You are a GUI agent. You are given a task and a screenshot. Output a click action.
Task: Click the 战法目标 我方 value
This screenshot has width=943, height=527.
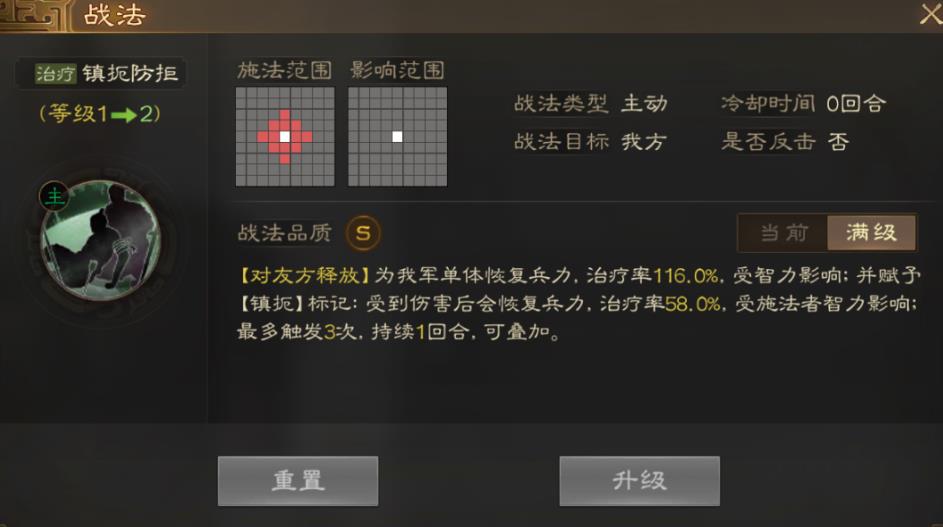(x=644, y=142)
